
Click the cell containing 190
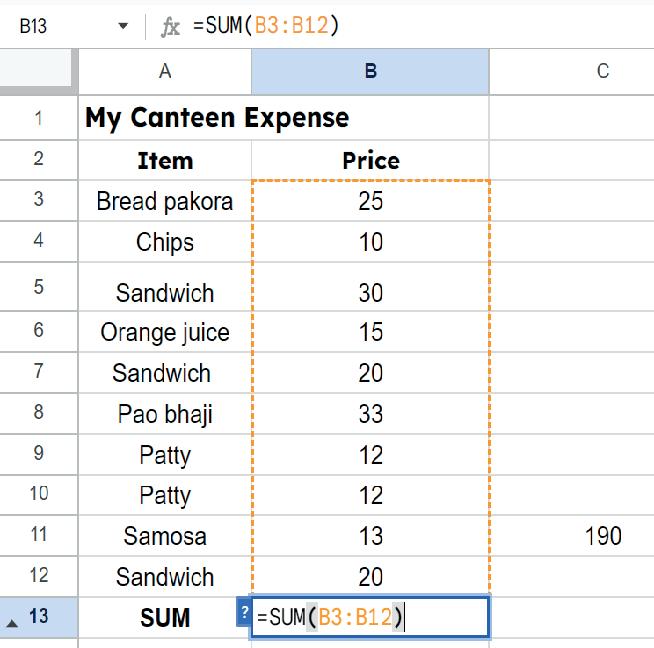(x=602, y=536)
